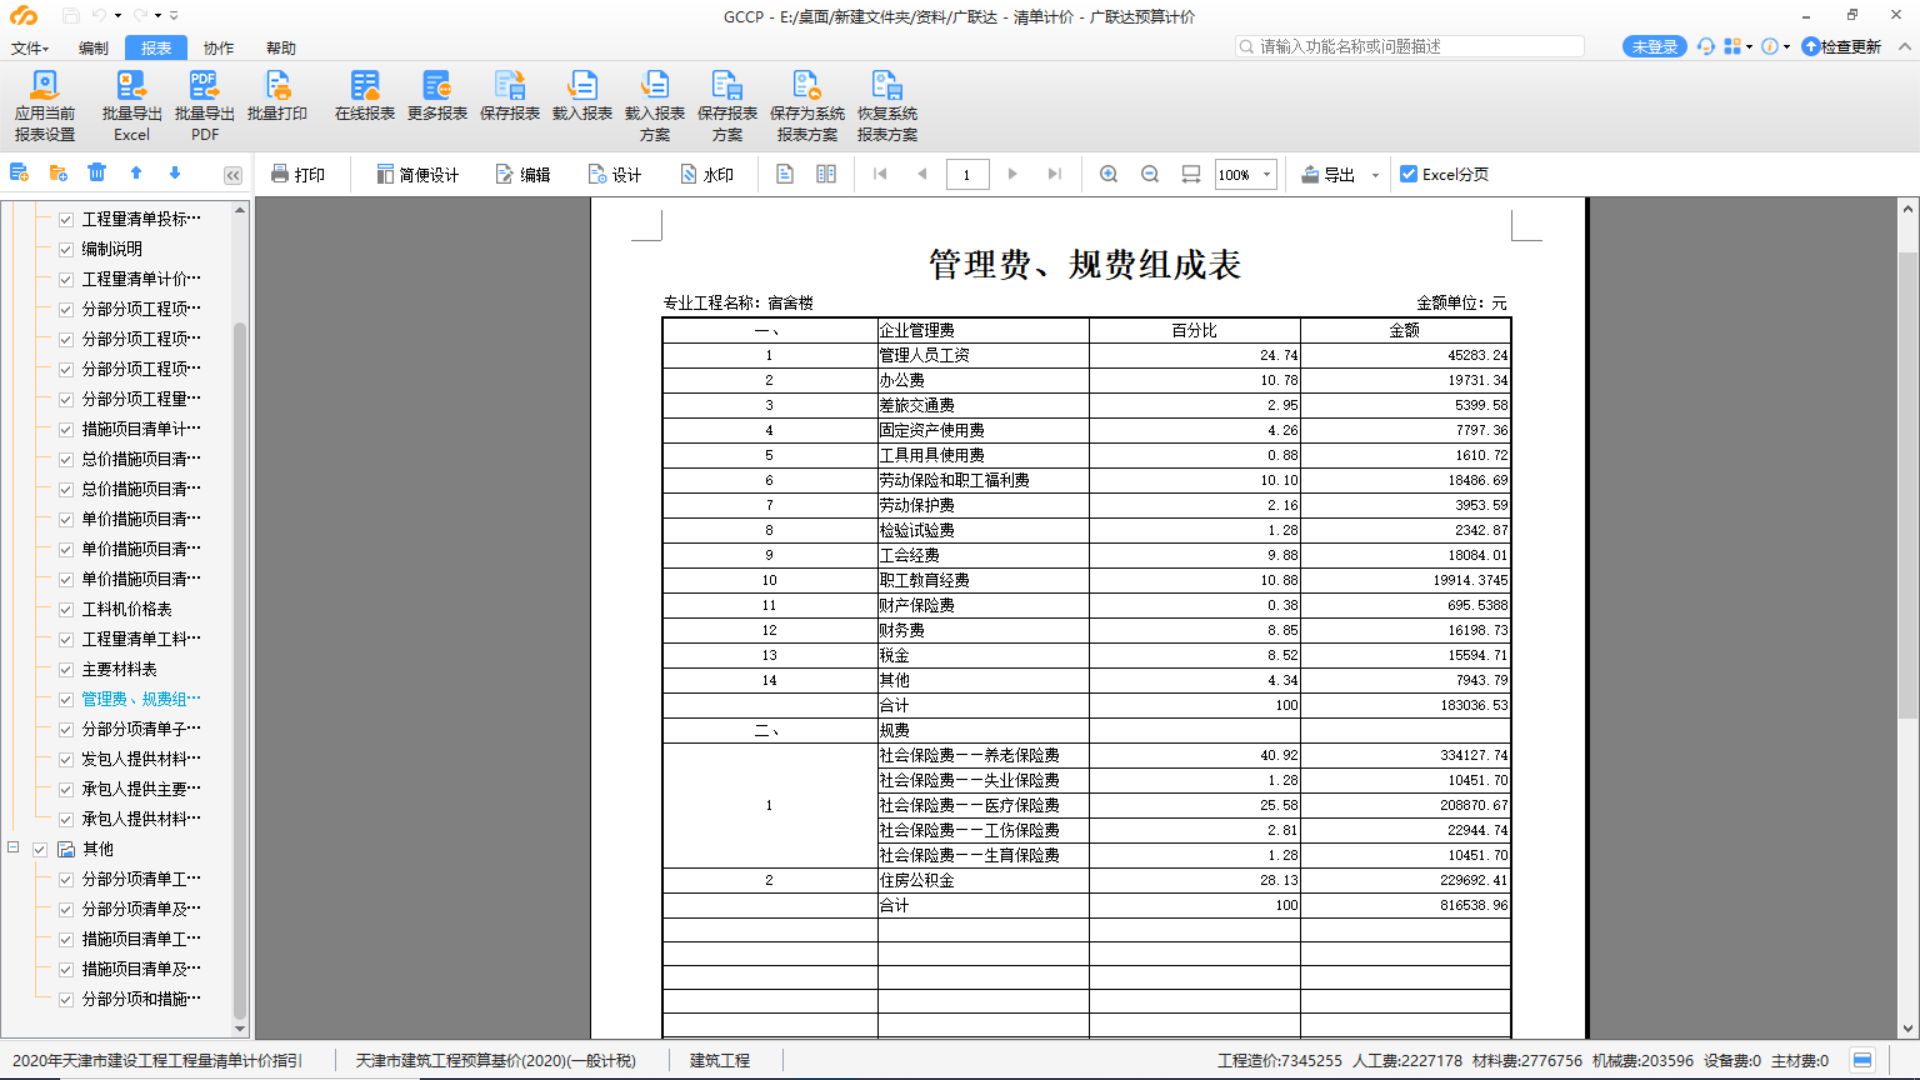
Task: Click 保存报表方案 ribbon icon
Action: [727, 106]
